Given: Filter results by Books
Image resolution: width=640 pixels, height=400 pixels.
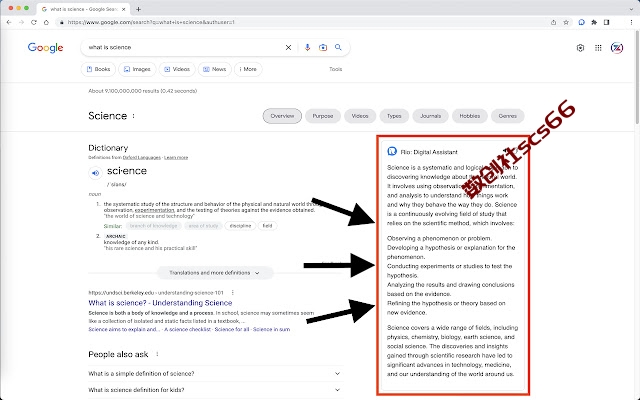Looking at the screenshot, I should click(x=98, y=69).
